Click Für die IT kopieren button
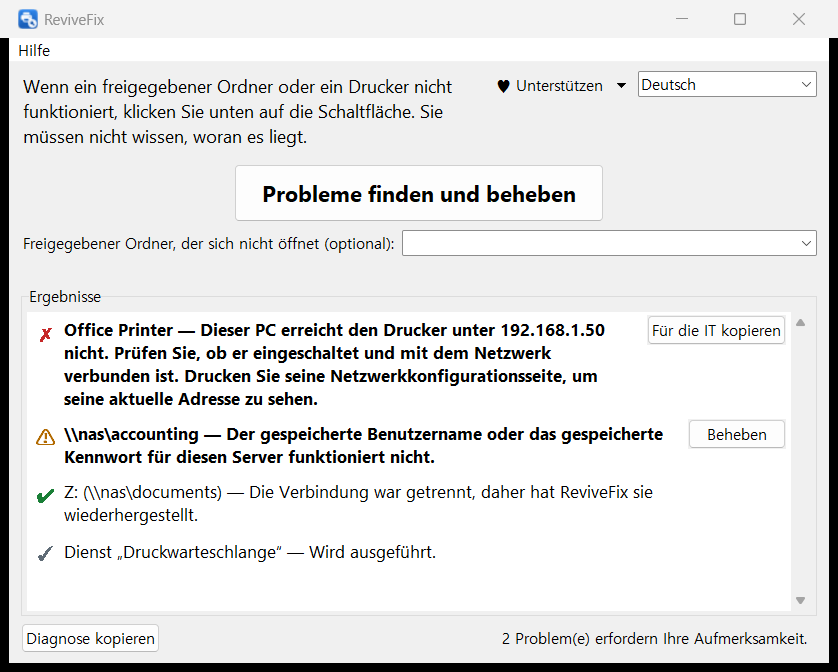This screenshot has height=672, width=838. (716, 330)
